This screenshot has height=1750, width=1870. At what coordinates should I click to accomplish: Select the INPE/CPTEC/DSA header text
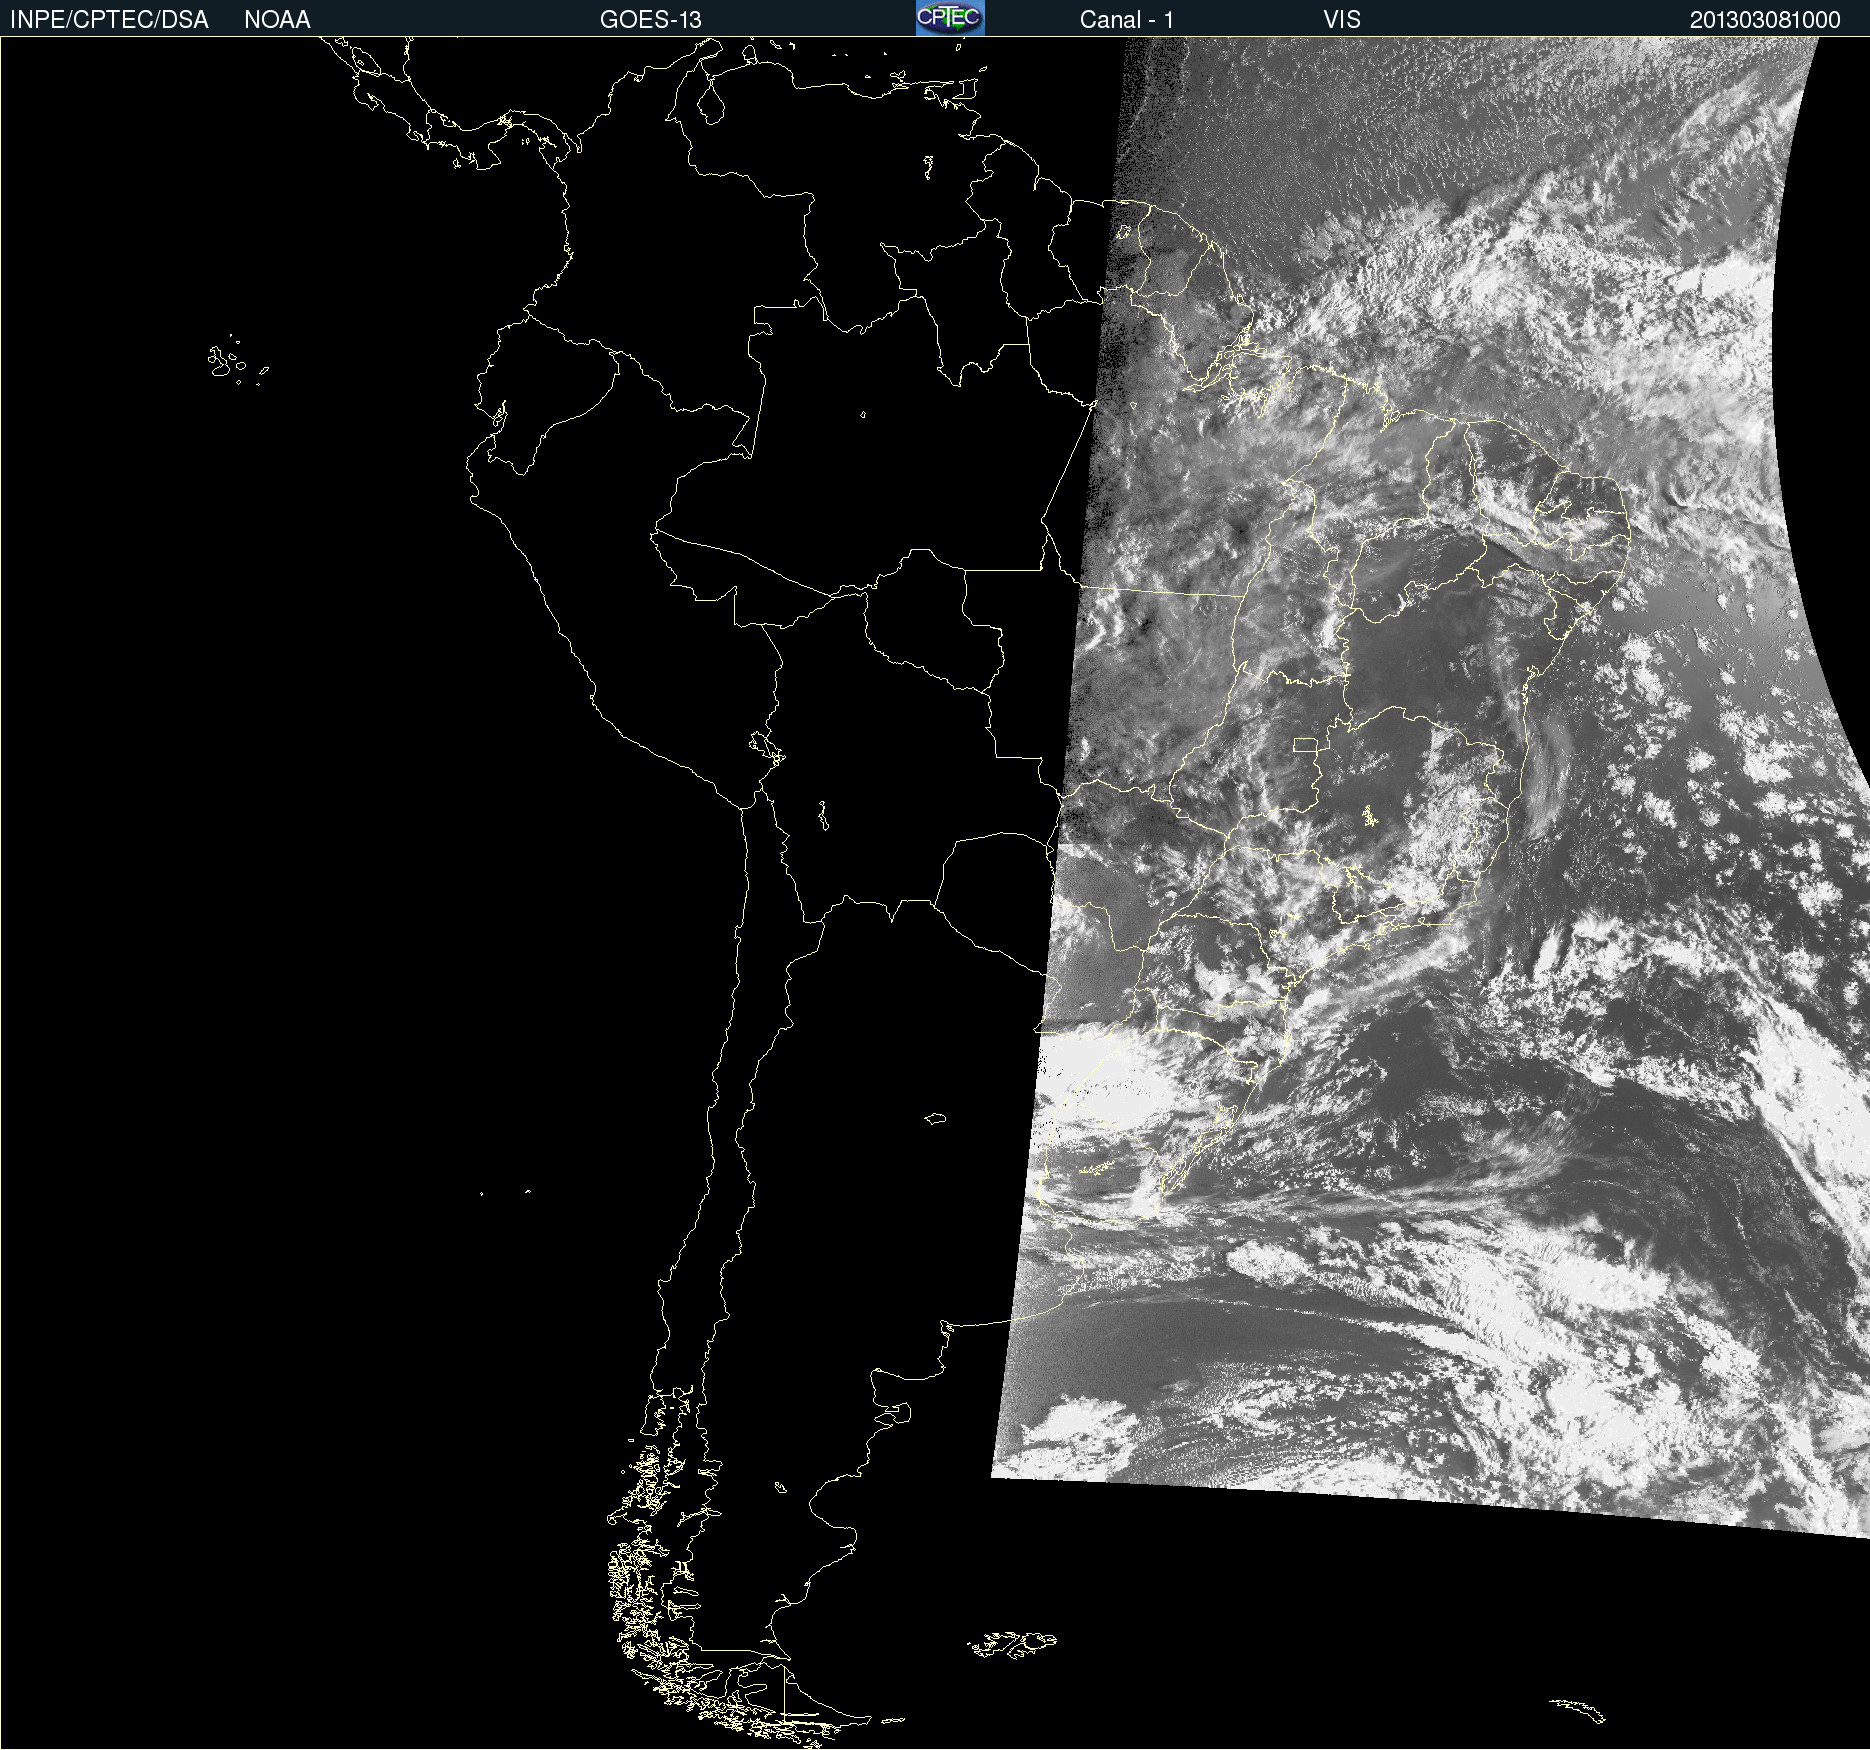pyautogui.click(x=109, y=20)
